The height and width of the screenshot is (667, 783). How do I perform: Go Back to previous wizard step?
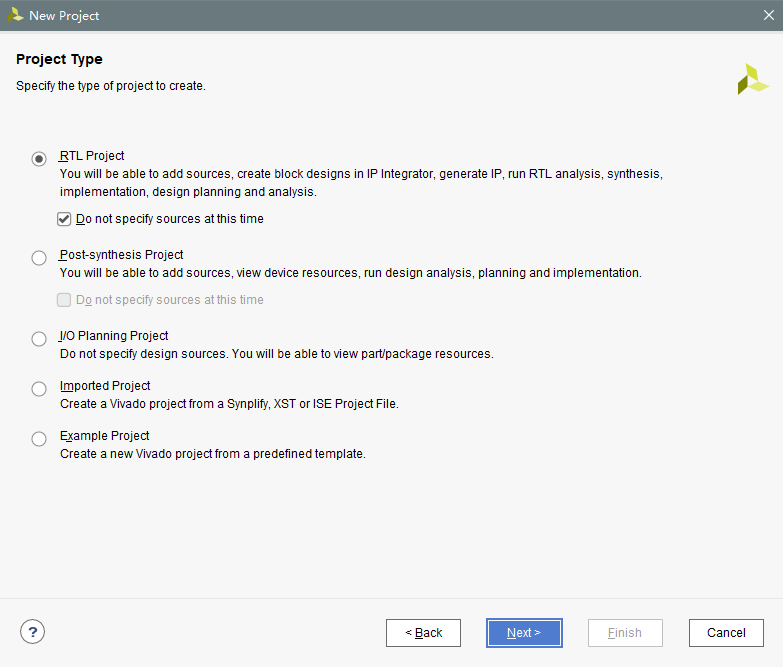click(x=423, y=633)
